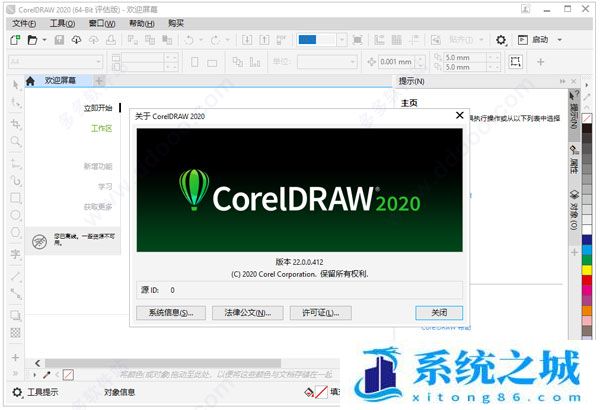Toggle landscape page orientation

click(212, 62)
